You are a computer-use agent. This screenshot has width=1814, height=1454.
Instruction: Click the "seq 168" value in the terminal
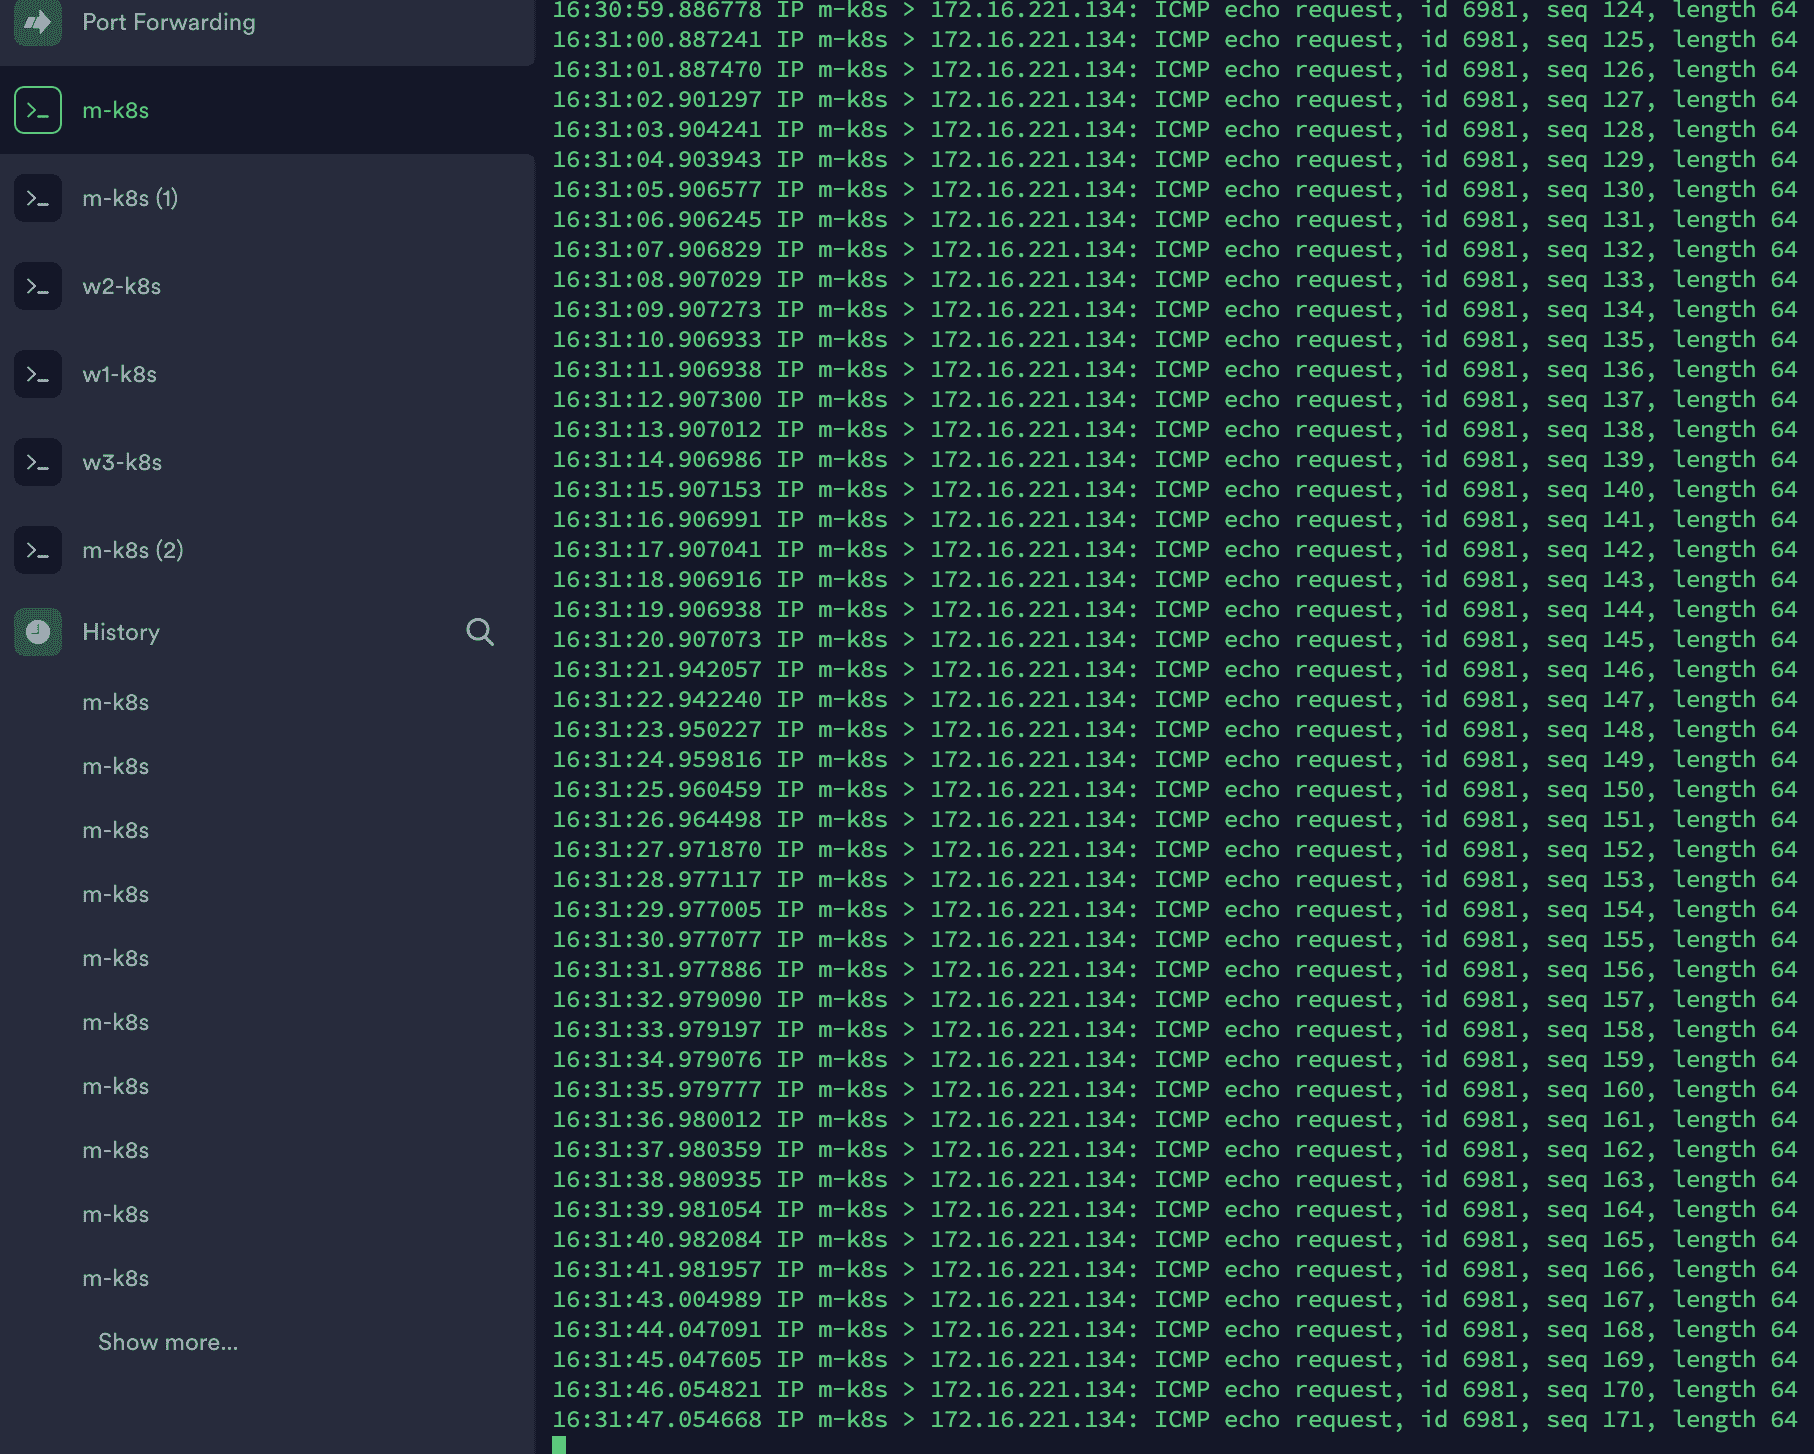pos(1596,1329)
